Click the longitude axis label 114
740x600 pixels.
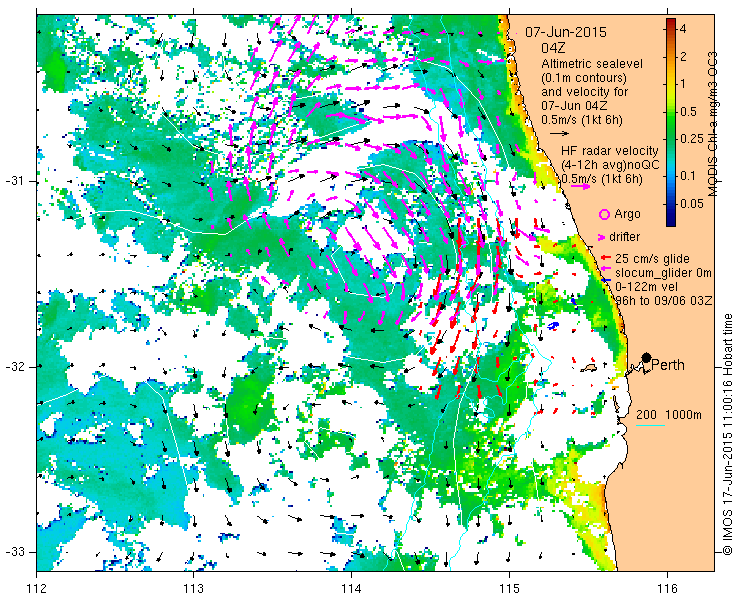(x=351, y=589)
